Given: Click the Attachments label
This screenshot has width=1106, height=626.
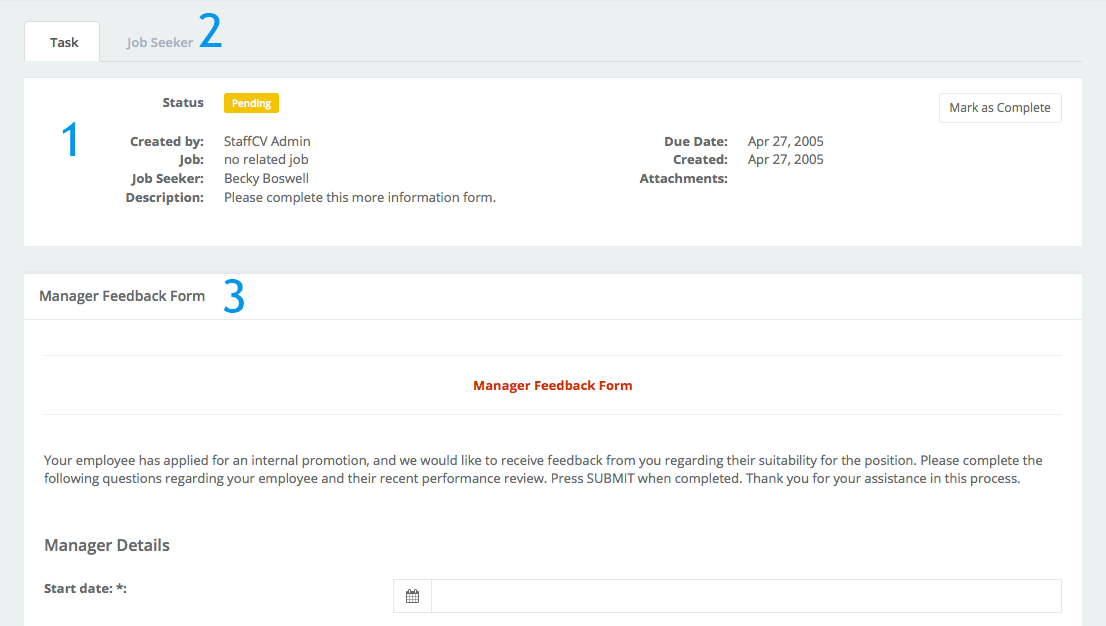Looking at the screenshot, I should coord(683,179).
